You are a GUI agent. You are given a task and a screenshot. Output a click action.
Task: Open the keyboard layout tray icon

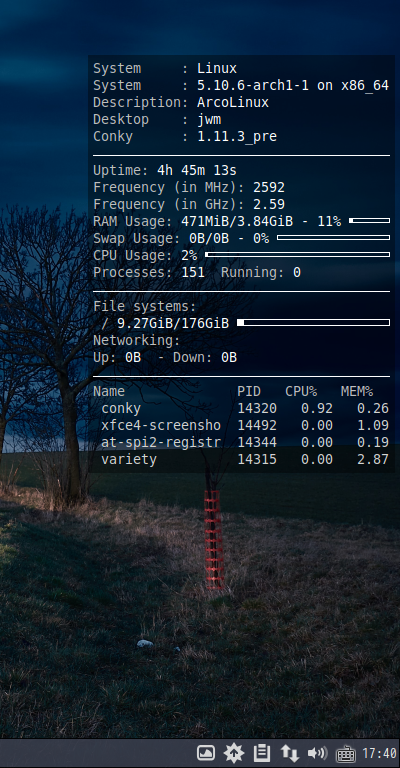click(346, 754)
